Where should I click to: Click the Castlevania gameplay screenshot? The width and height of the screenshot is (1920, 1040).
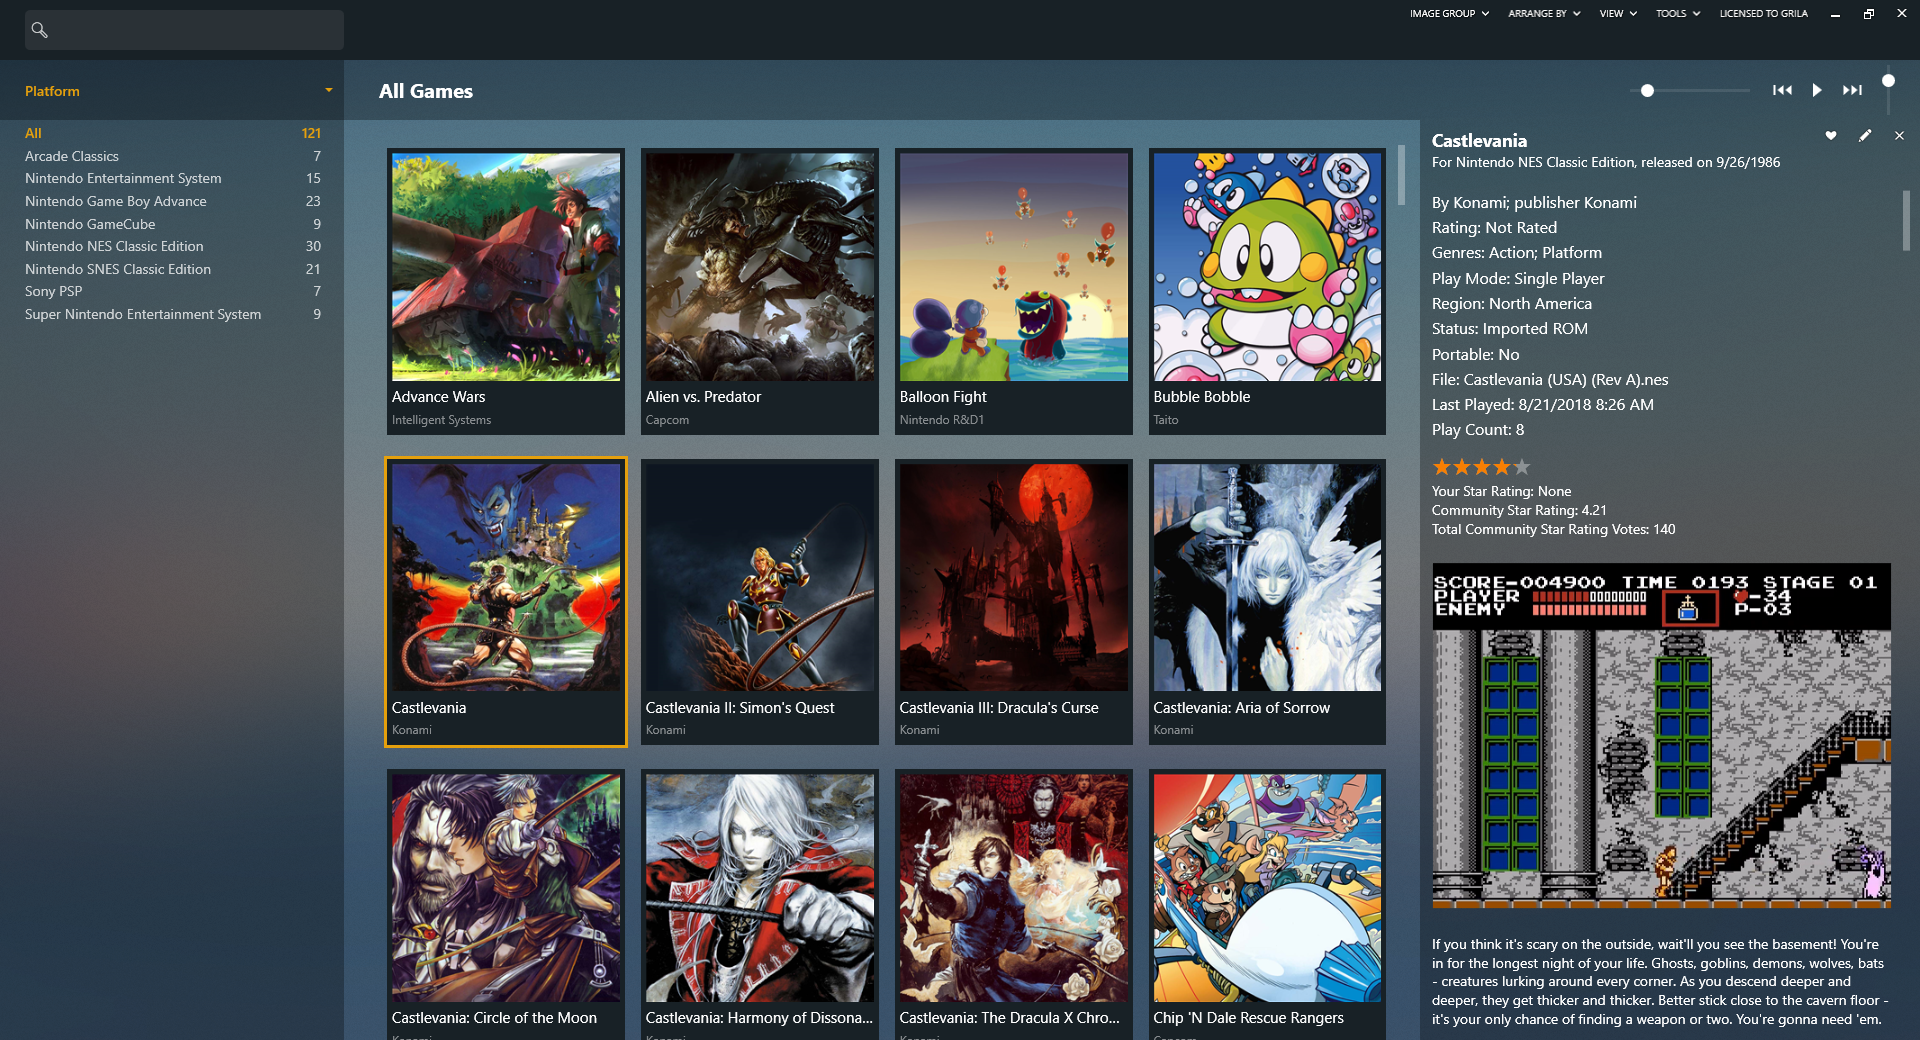tap(1661, 735)
